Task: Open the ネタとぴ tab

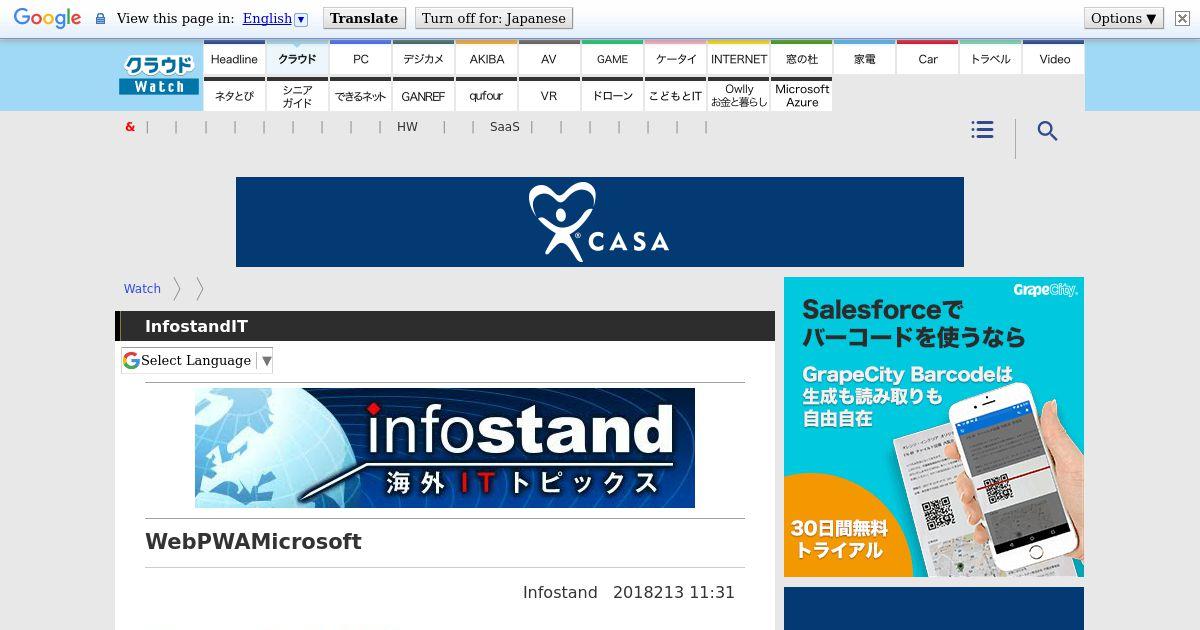Action: [x=234, y=96]
